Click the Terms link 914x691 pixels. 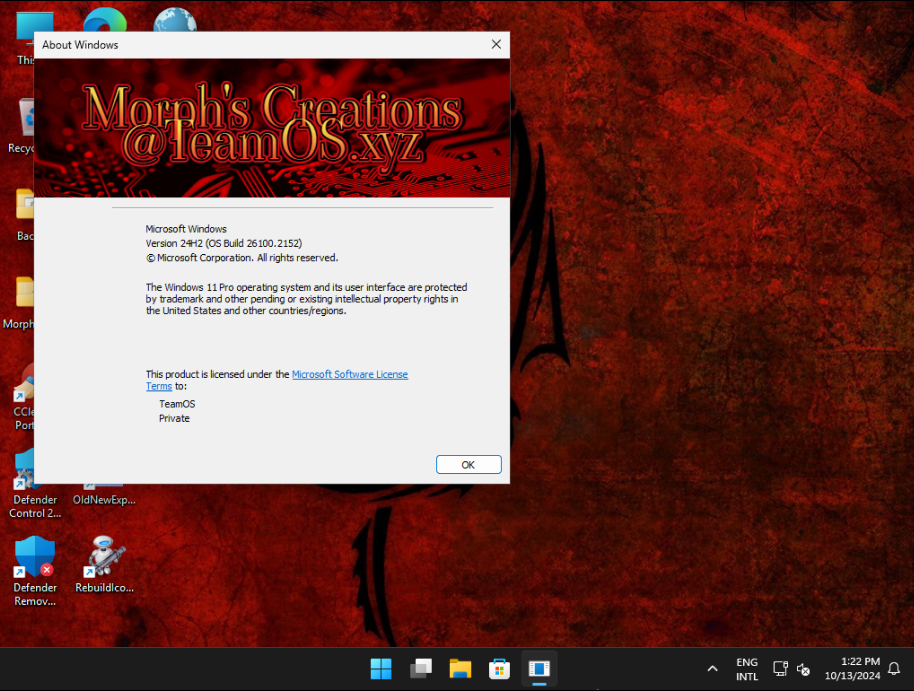pyautogui.click(x=159, y=386)
